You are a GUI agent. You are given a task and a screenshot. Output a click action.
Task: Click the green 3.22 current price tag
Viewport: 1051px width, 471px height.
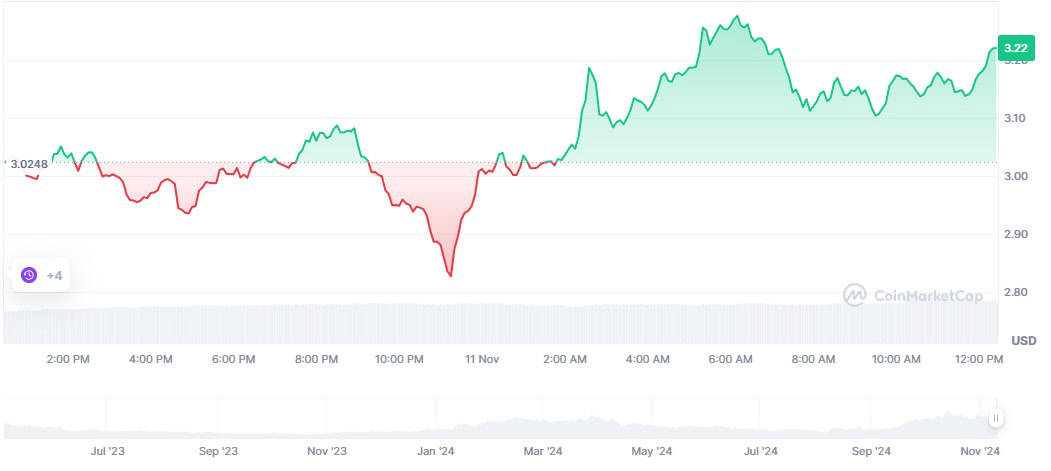(x=1015, y=48)
